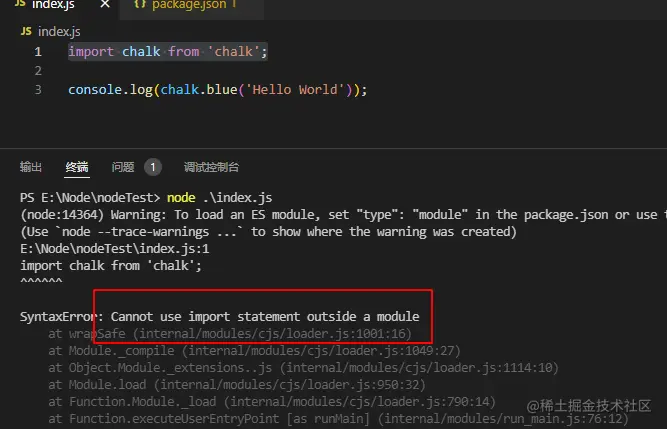
Task: Click the 'Hello World' string literal
Action: [295, 90]
